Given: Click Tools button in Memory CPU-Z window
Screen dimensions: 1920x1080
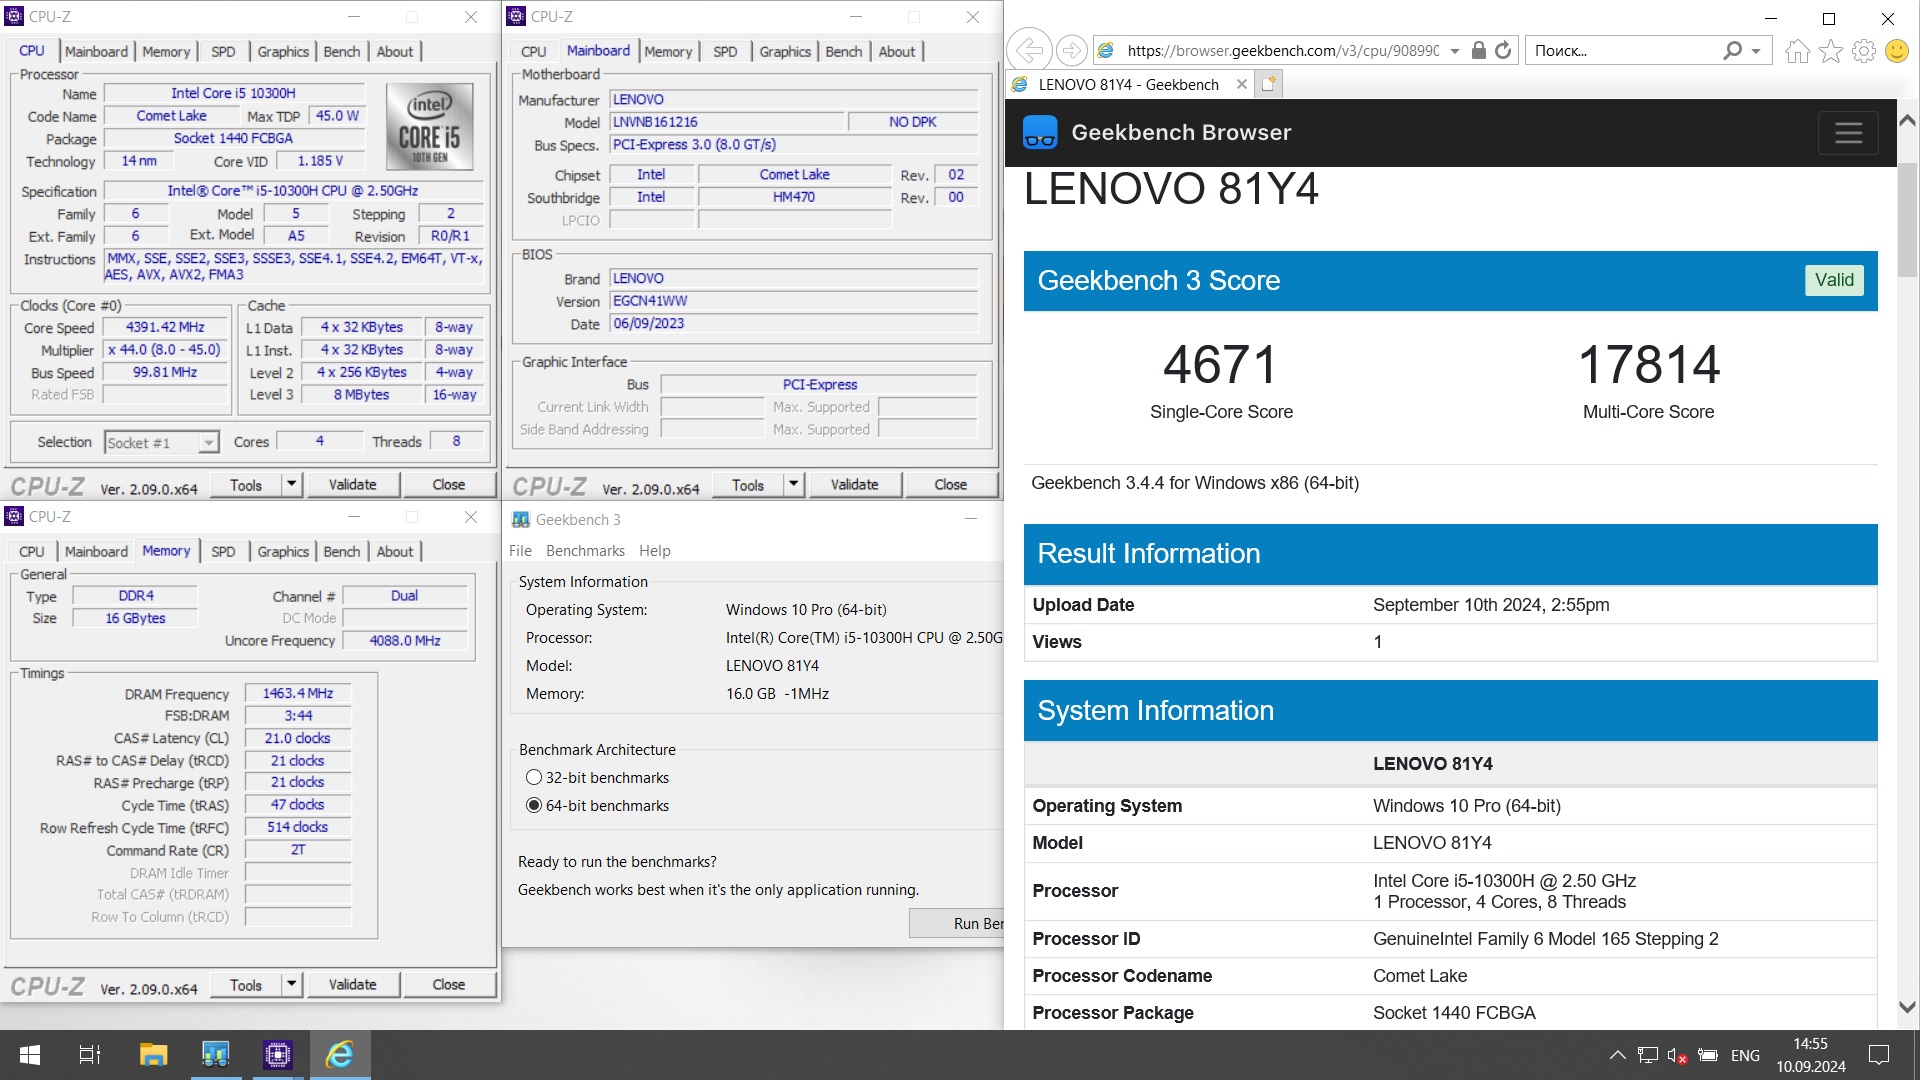Looking at the screenshot, I should [x=246, y=984].
